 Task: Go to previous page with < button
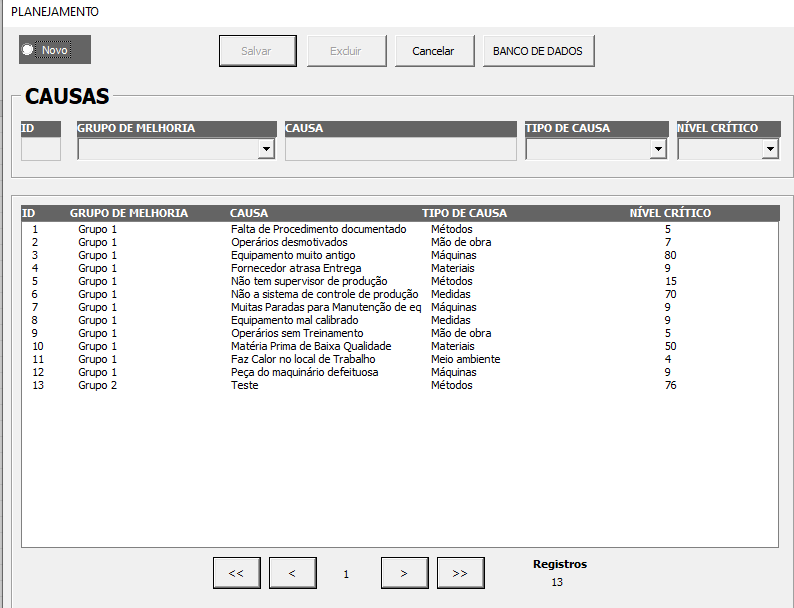(x=293, y=573)
